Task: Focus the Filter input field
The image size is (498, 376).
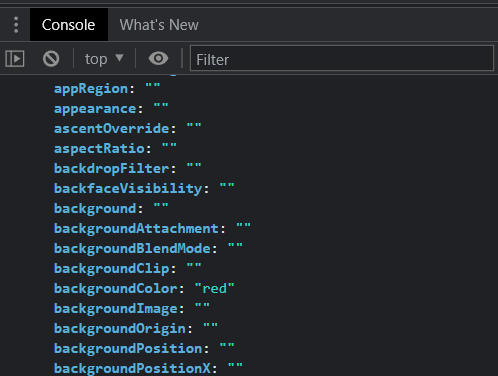Action: point(342,59)
